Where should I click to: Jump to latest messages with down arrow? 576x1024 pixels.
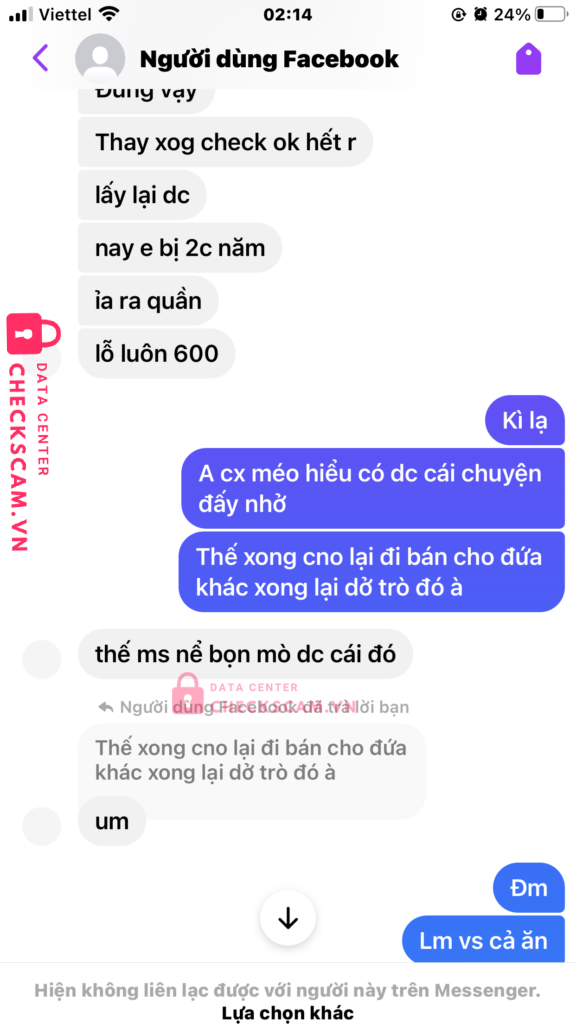point(288,919)
